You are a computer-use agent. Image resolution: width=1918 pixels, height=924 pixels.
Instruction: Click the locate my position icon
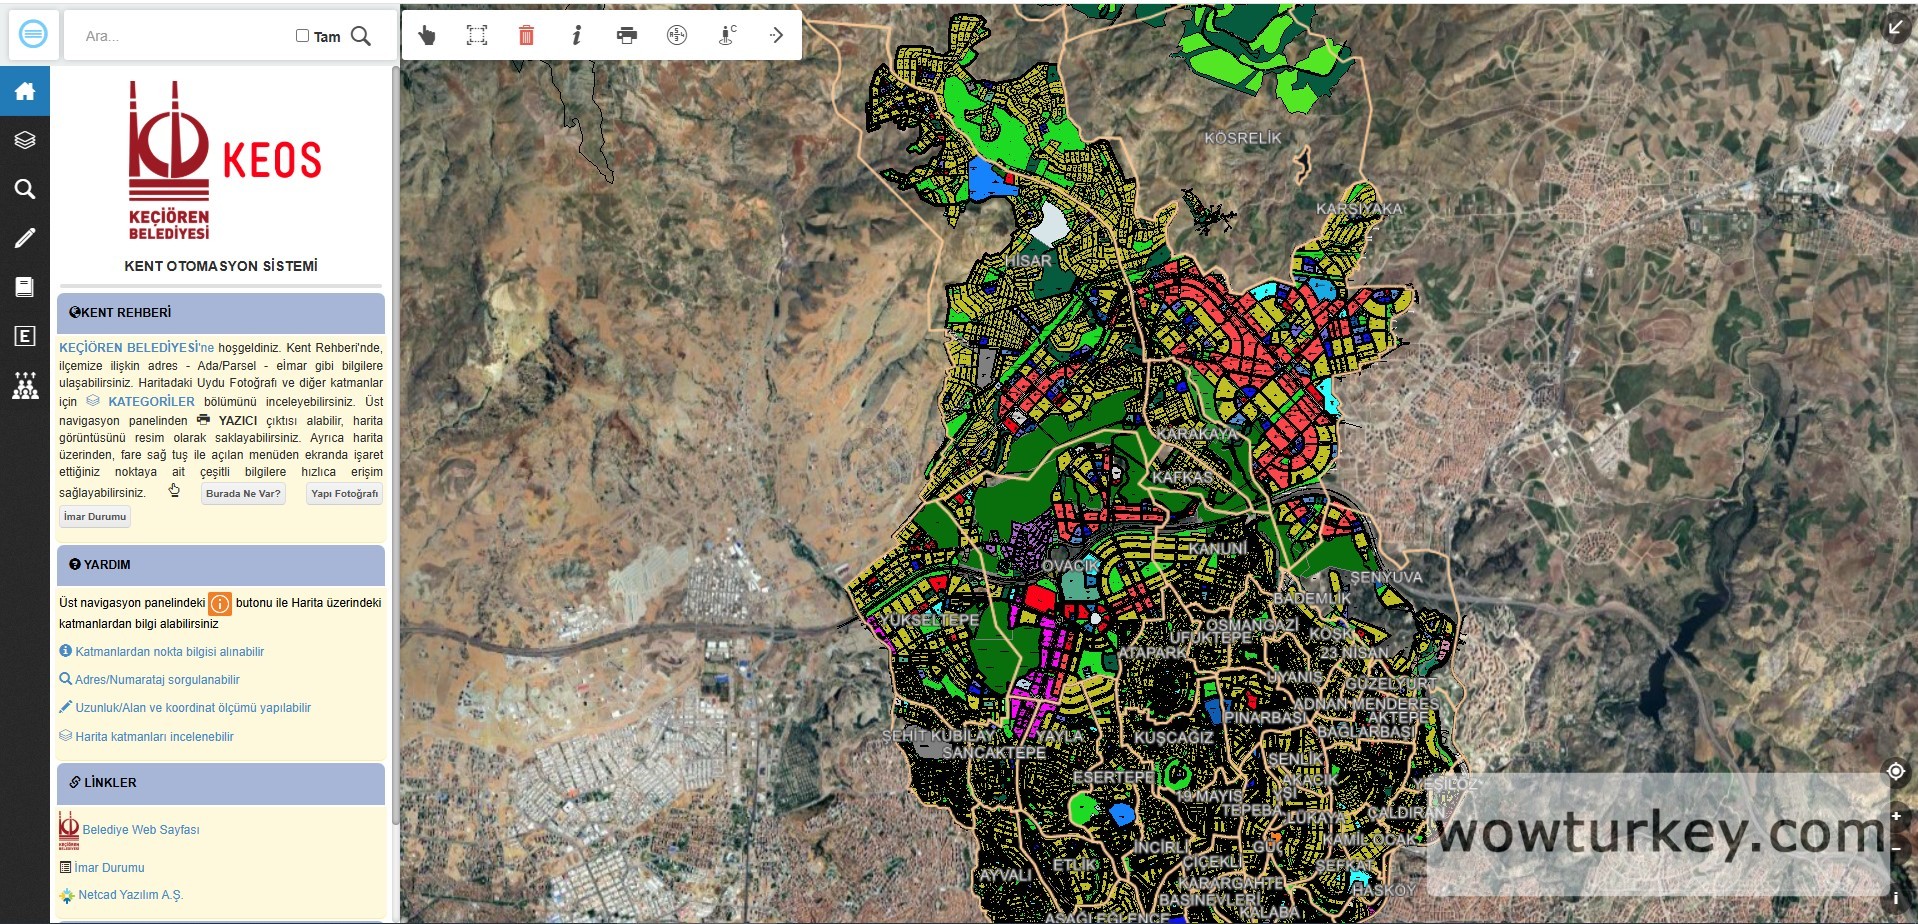tap(1895, 771)
